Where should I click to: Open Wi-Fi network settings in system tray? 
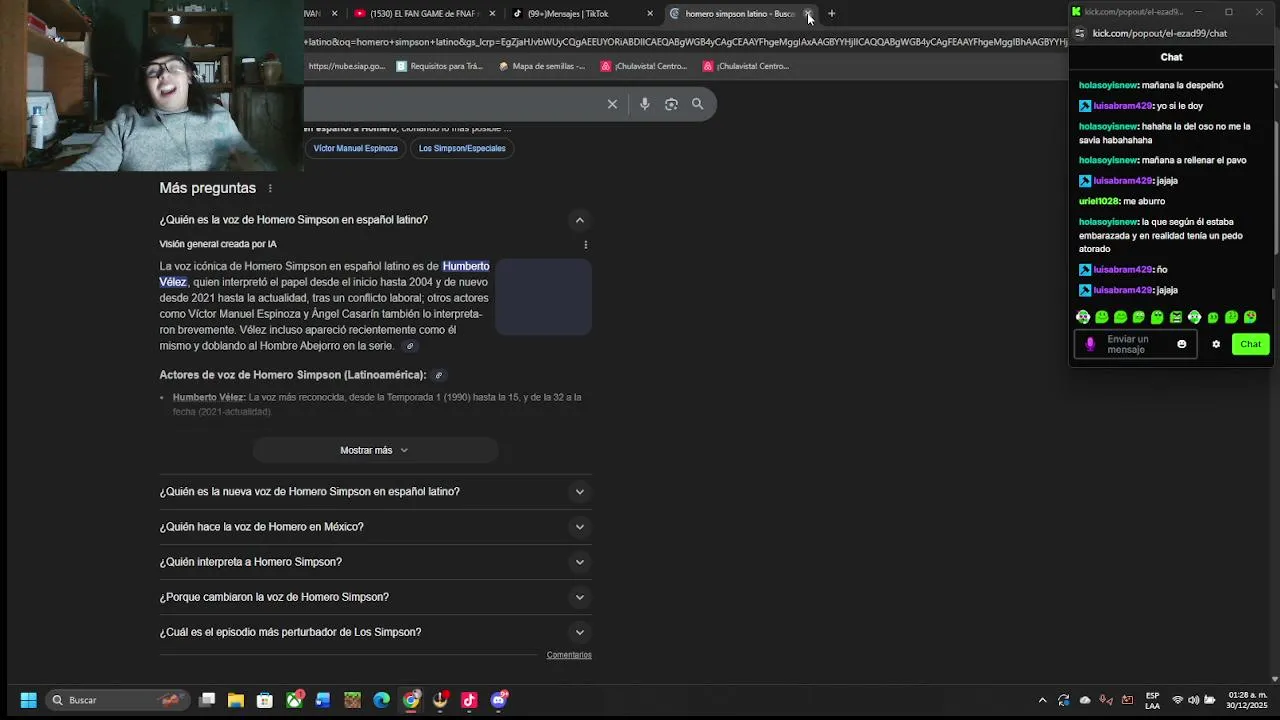[1177, 700]
